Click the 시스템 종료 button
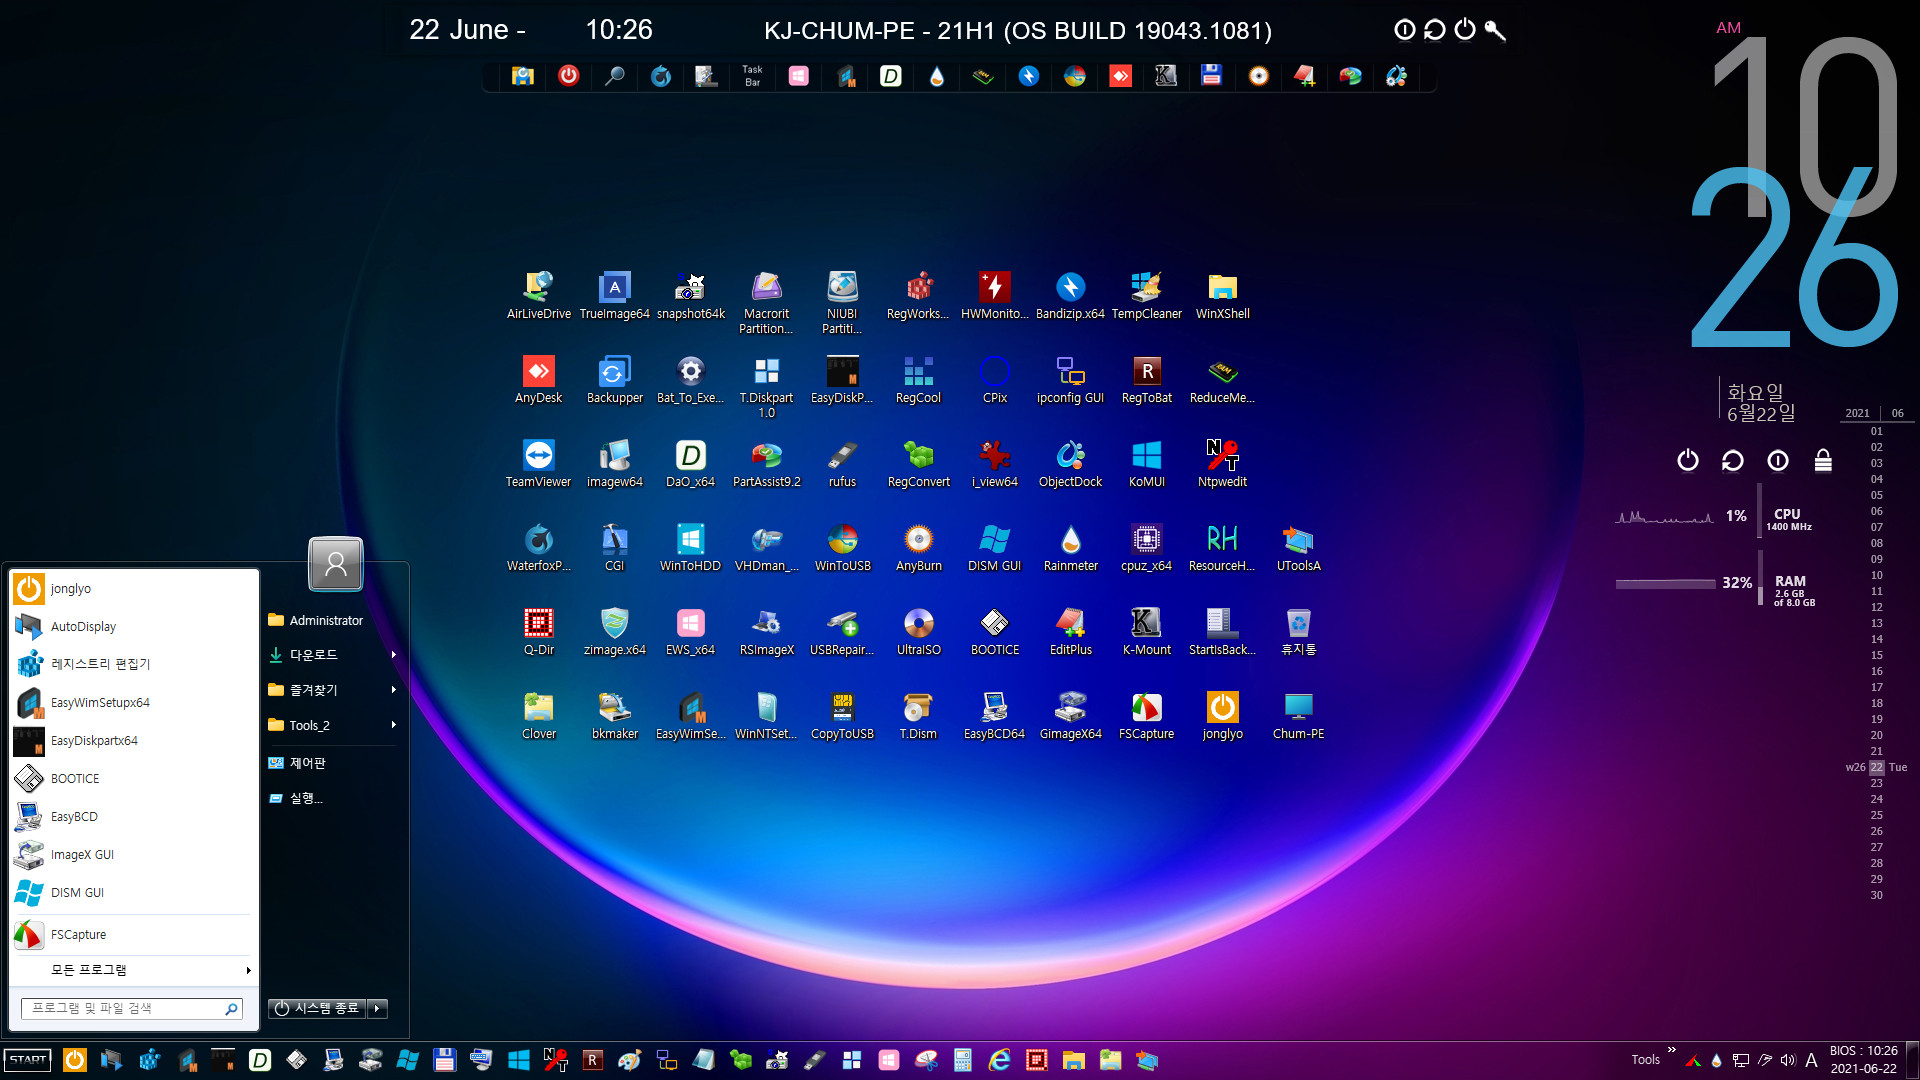1920x1080 pixels. (x=317, y=1008)
